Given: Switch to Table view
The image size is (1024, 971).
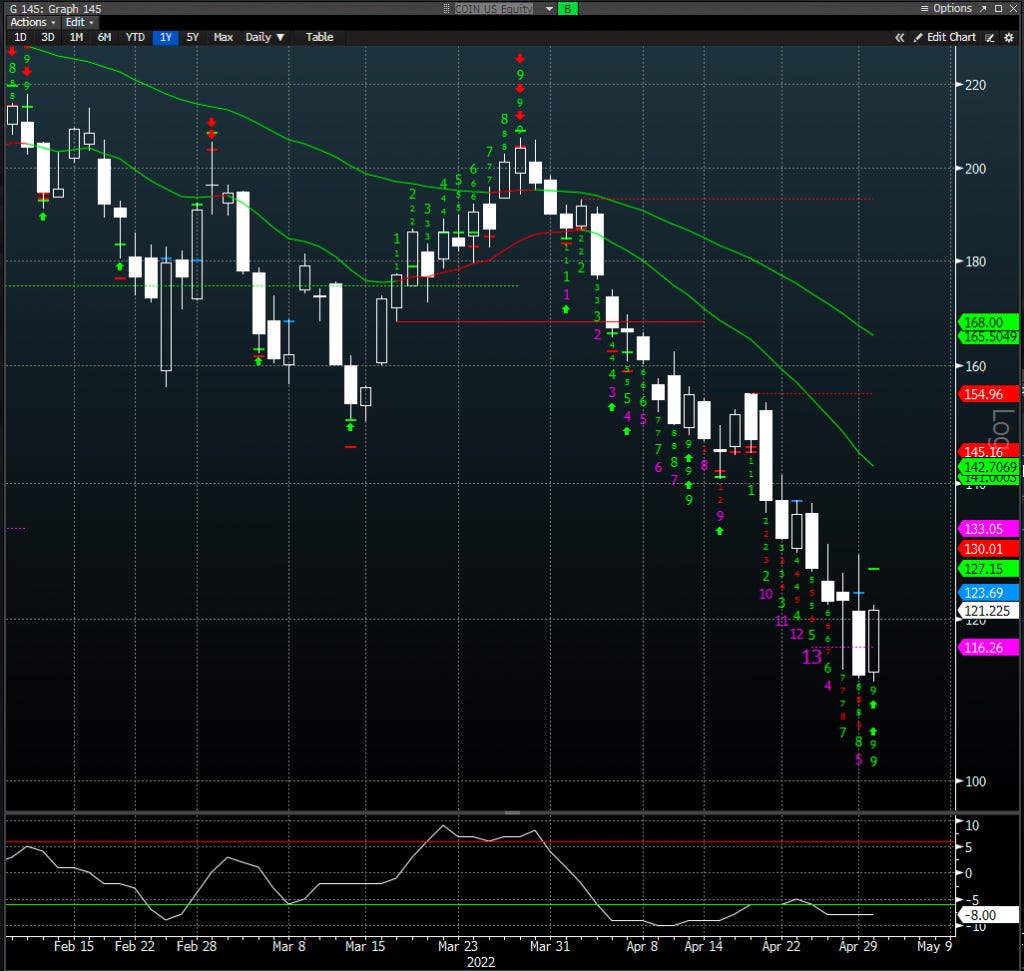Looking at the screenshot, I should pos(319,37).
